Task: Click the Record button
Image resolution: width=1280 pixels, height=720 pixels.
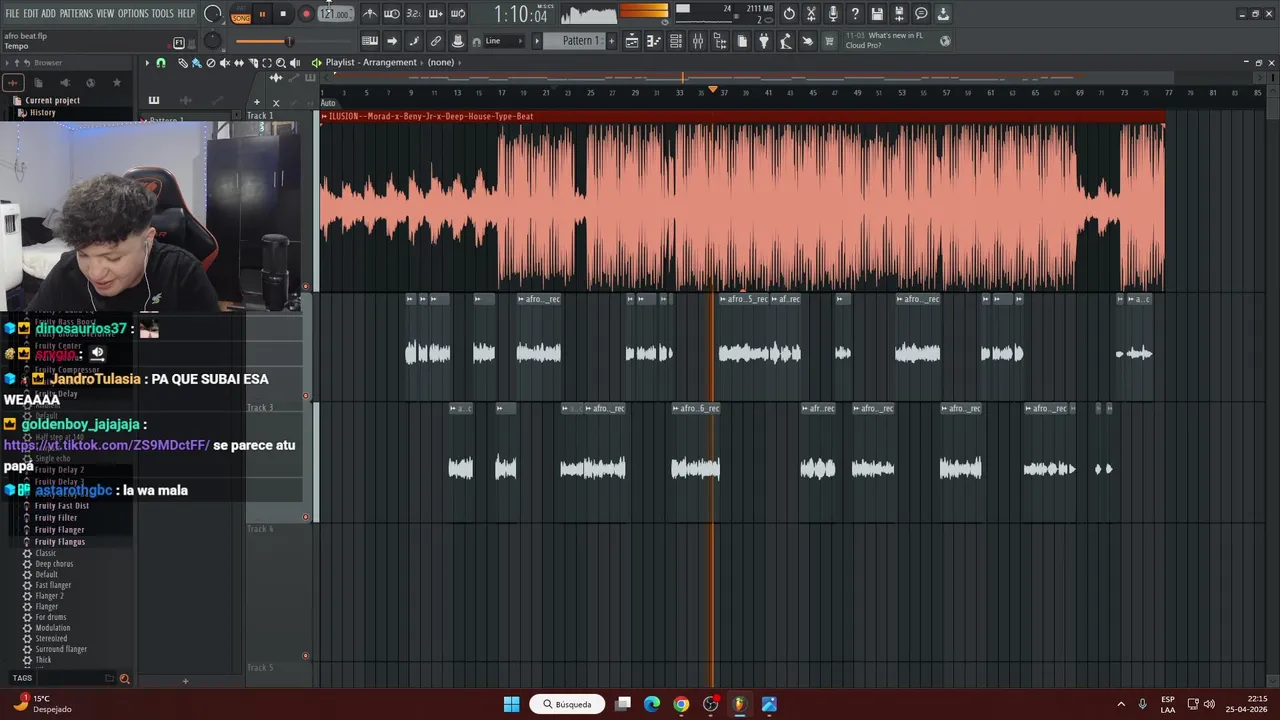Action: pos(306,14)
